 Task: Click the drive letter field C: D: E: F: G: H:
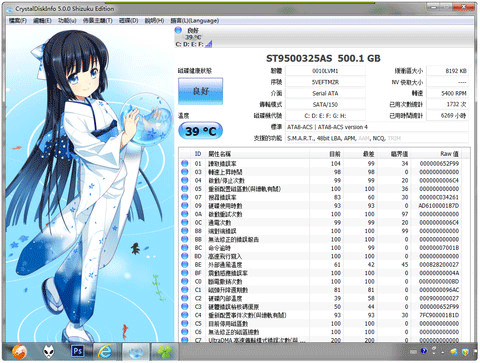coord(325,116)
